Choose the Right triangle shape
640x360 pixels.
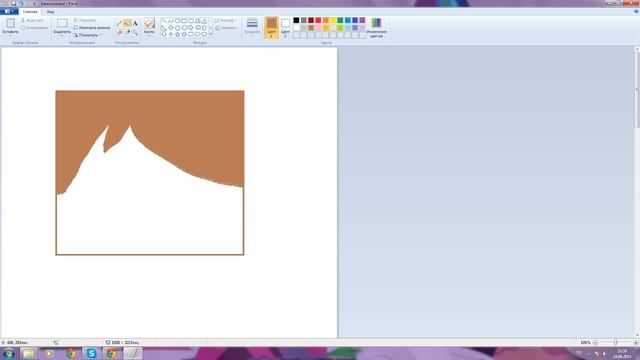(163, 28)
